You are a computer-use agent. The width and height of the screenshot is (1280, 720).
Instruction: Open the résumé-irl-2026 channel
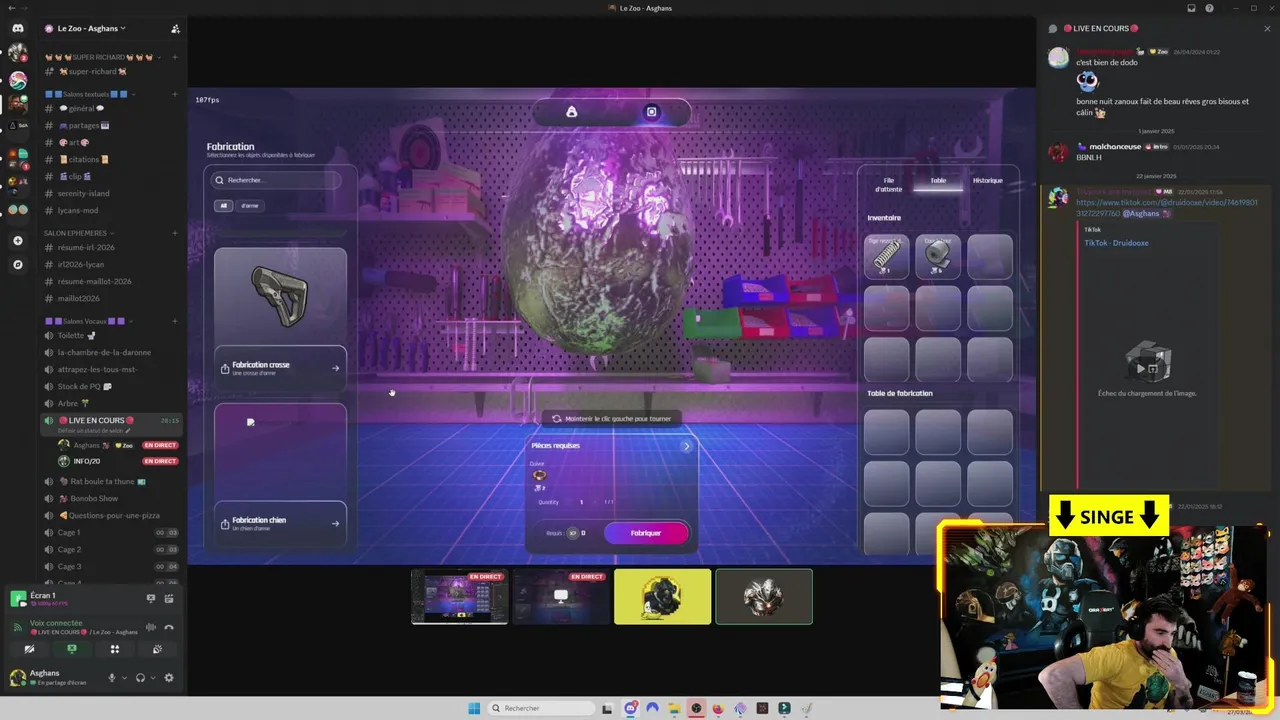[x=111, y=247]
